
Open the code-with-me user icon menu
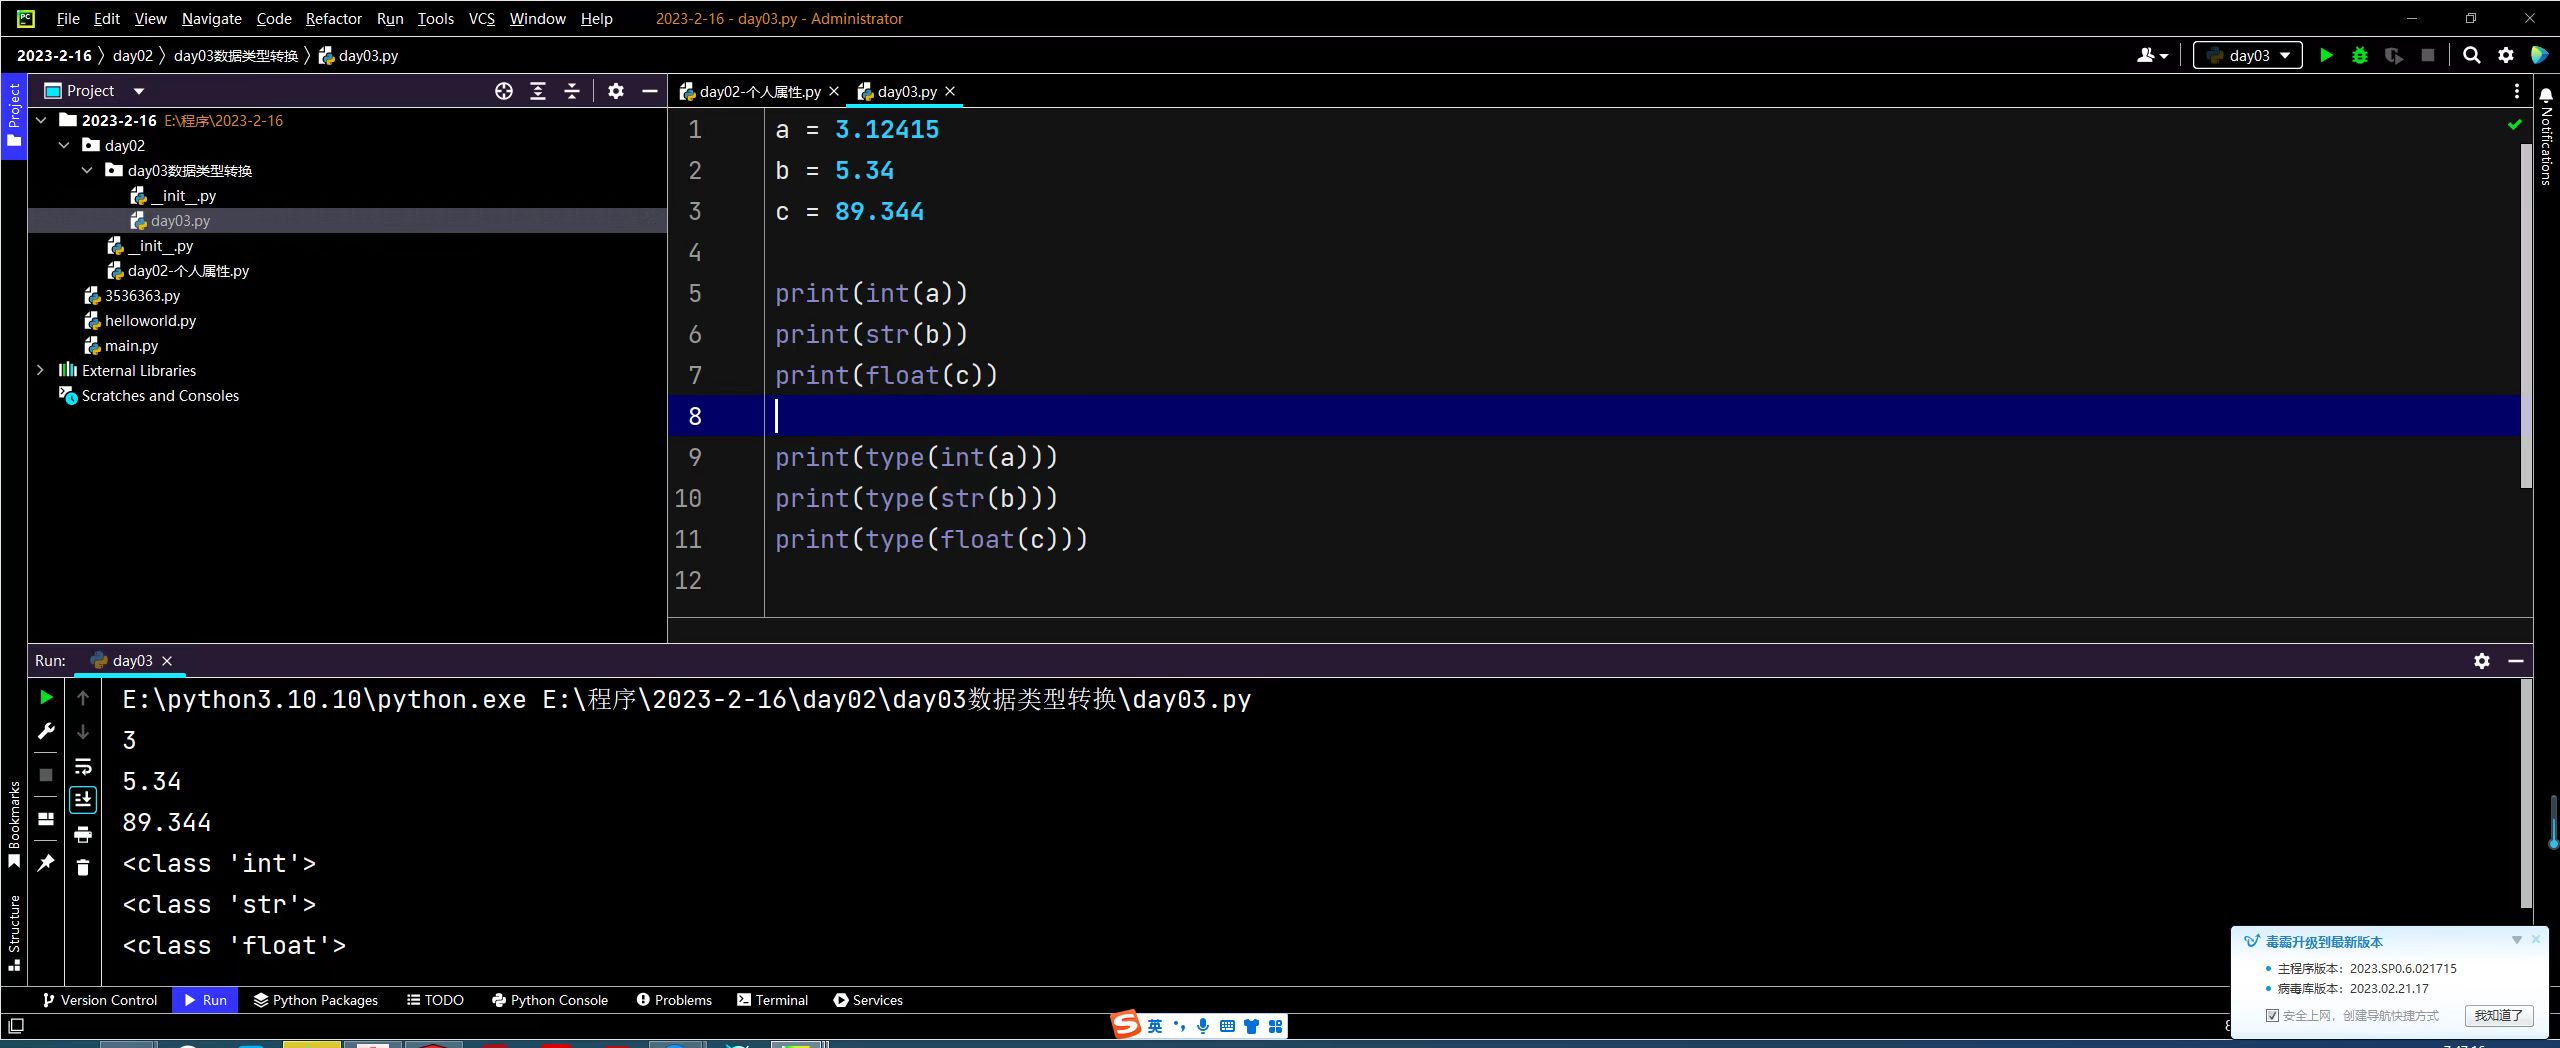pyautogui.click(x=2152, y=55)
